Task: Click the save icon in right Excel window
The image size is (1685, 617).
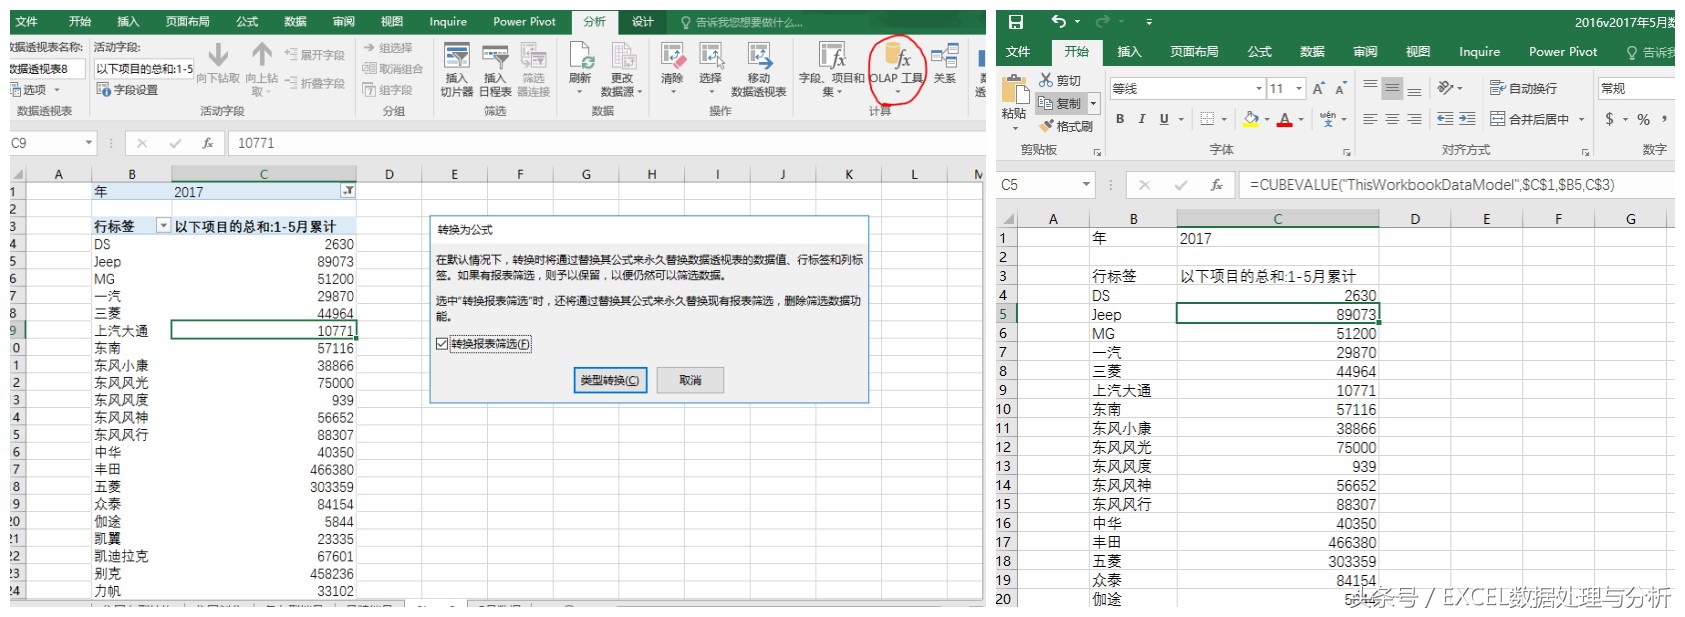Action: pyautogui.click(x=1015, y=22)
